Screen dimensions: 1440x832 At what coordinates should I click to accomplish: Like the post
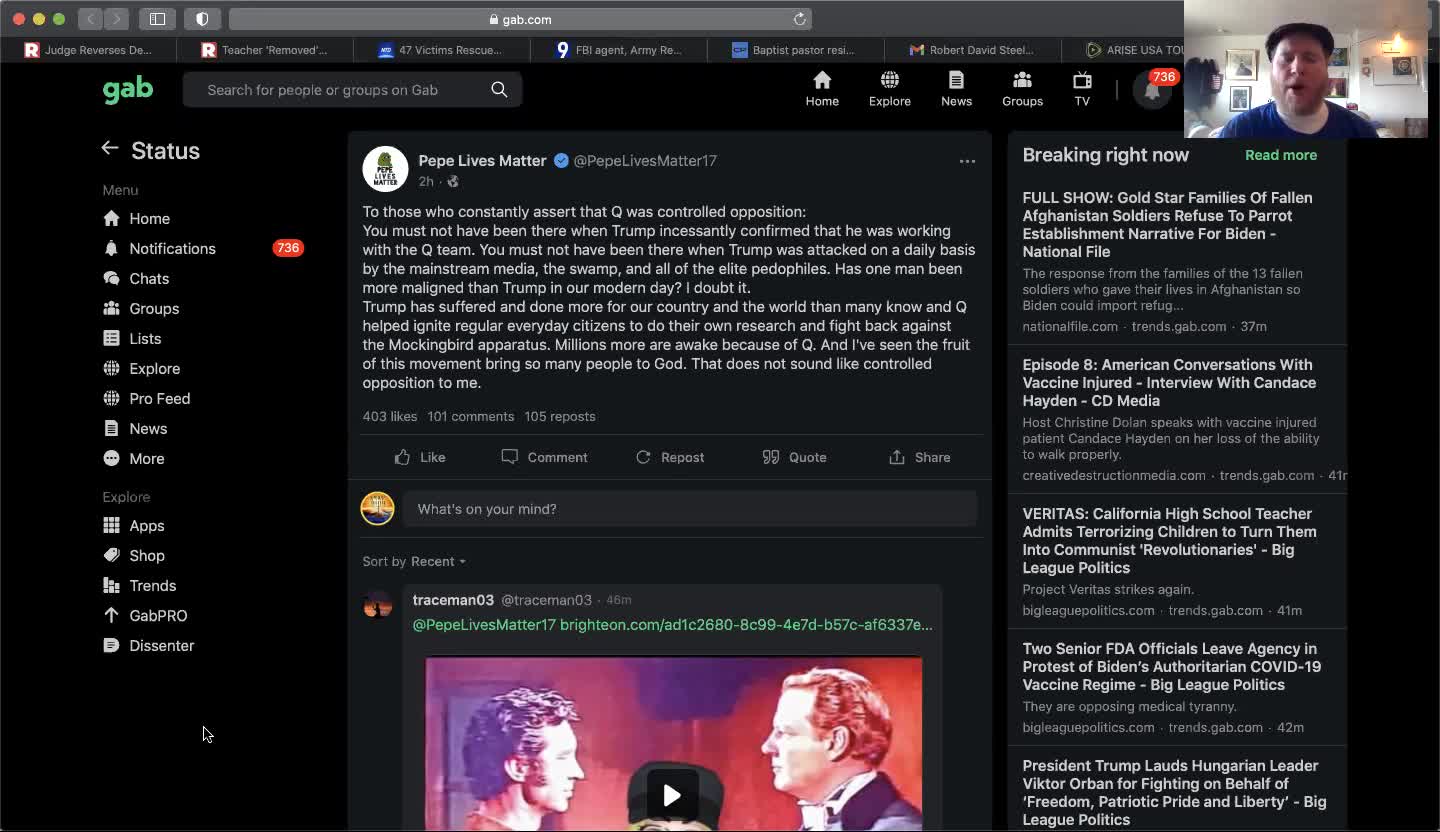420,457
